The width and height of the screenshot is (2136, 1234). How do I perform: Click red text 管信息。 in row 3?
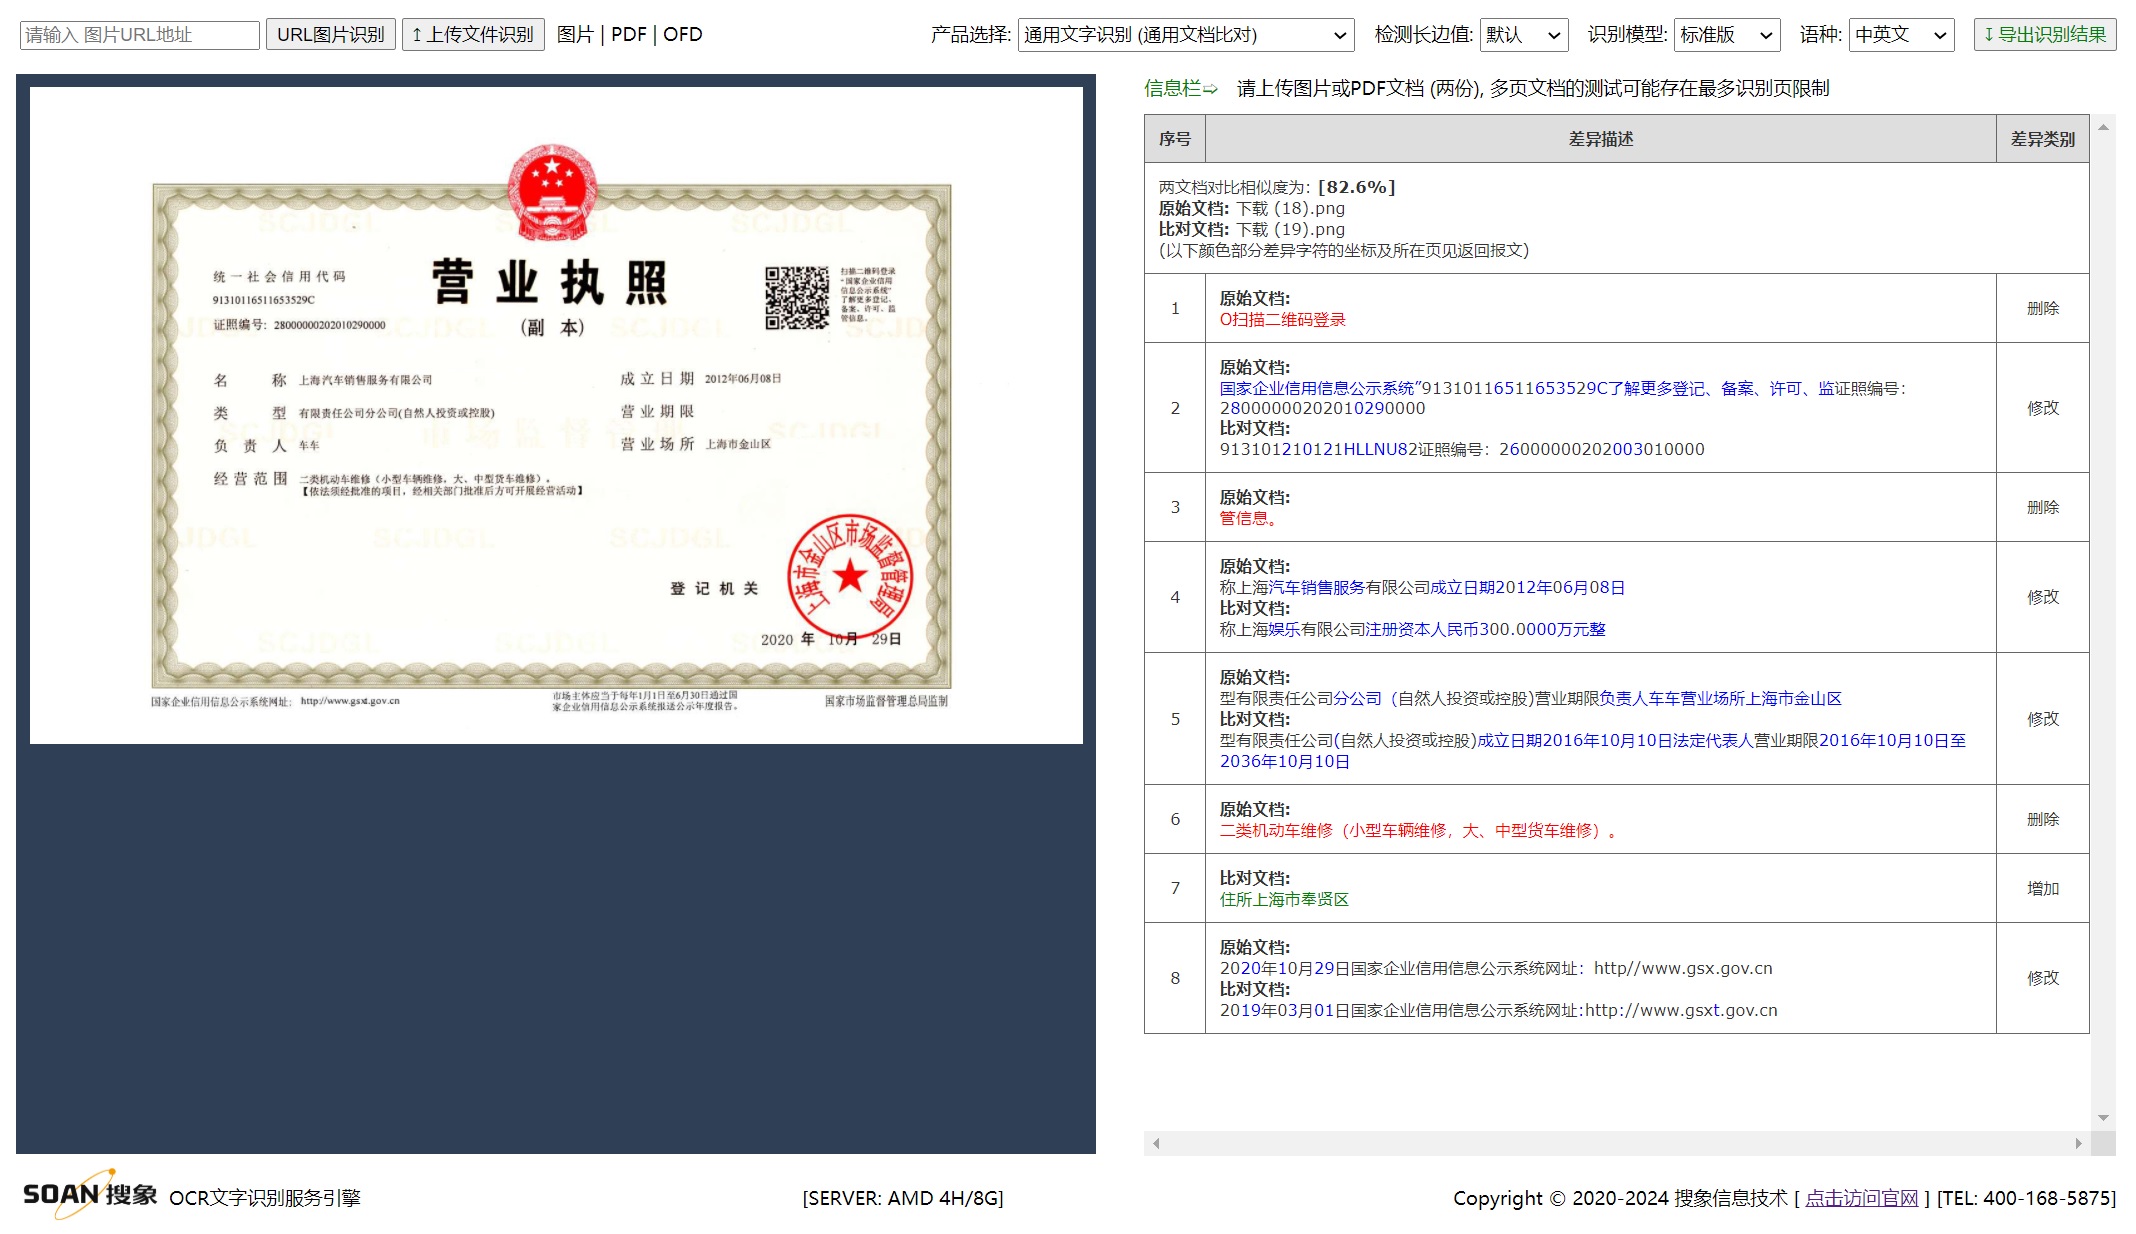click(1248, 518)
